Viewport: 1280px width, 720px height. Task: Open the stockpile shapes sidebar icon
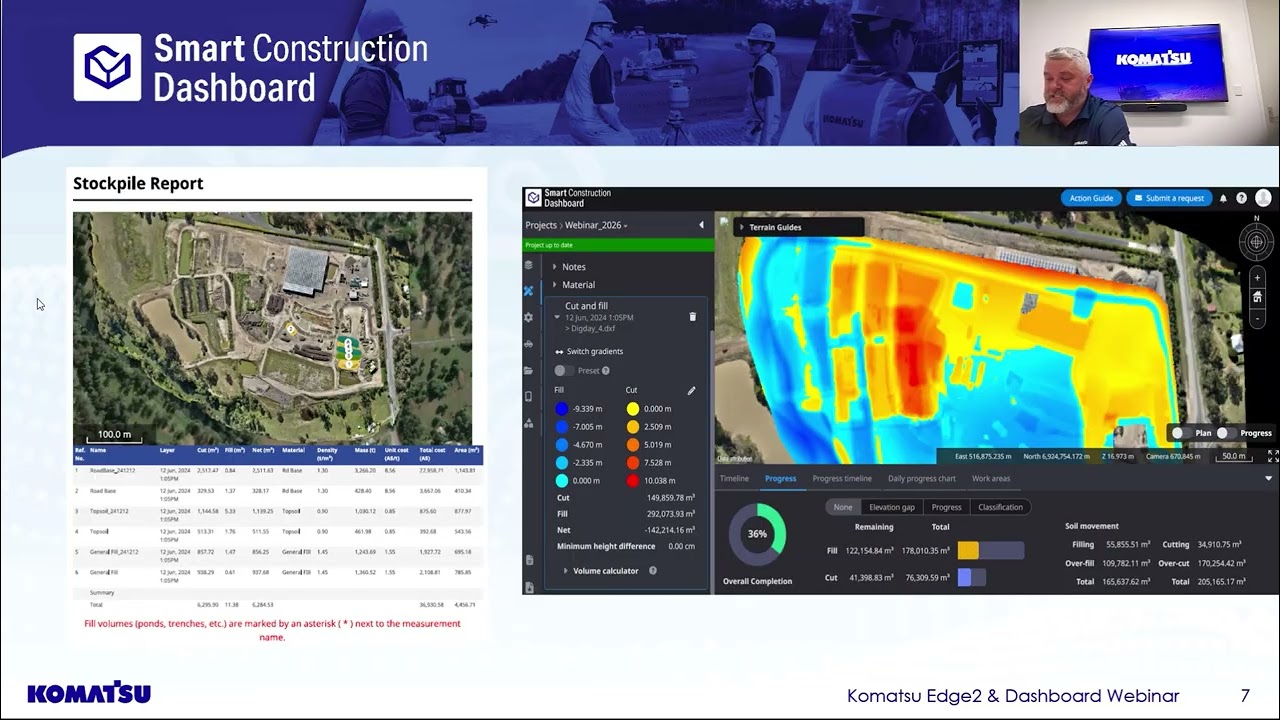529,423
